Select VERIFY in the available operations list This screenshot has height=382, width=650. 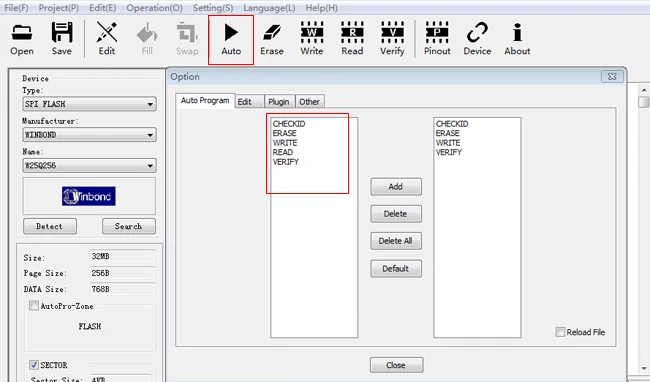[x=286, y=162]
